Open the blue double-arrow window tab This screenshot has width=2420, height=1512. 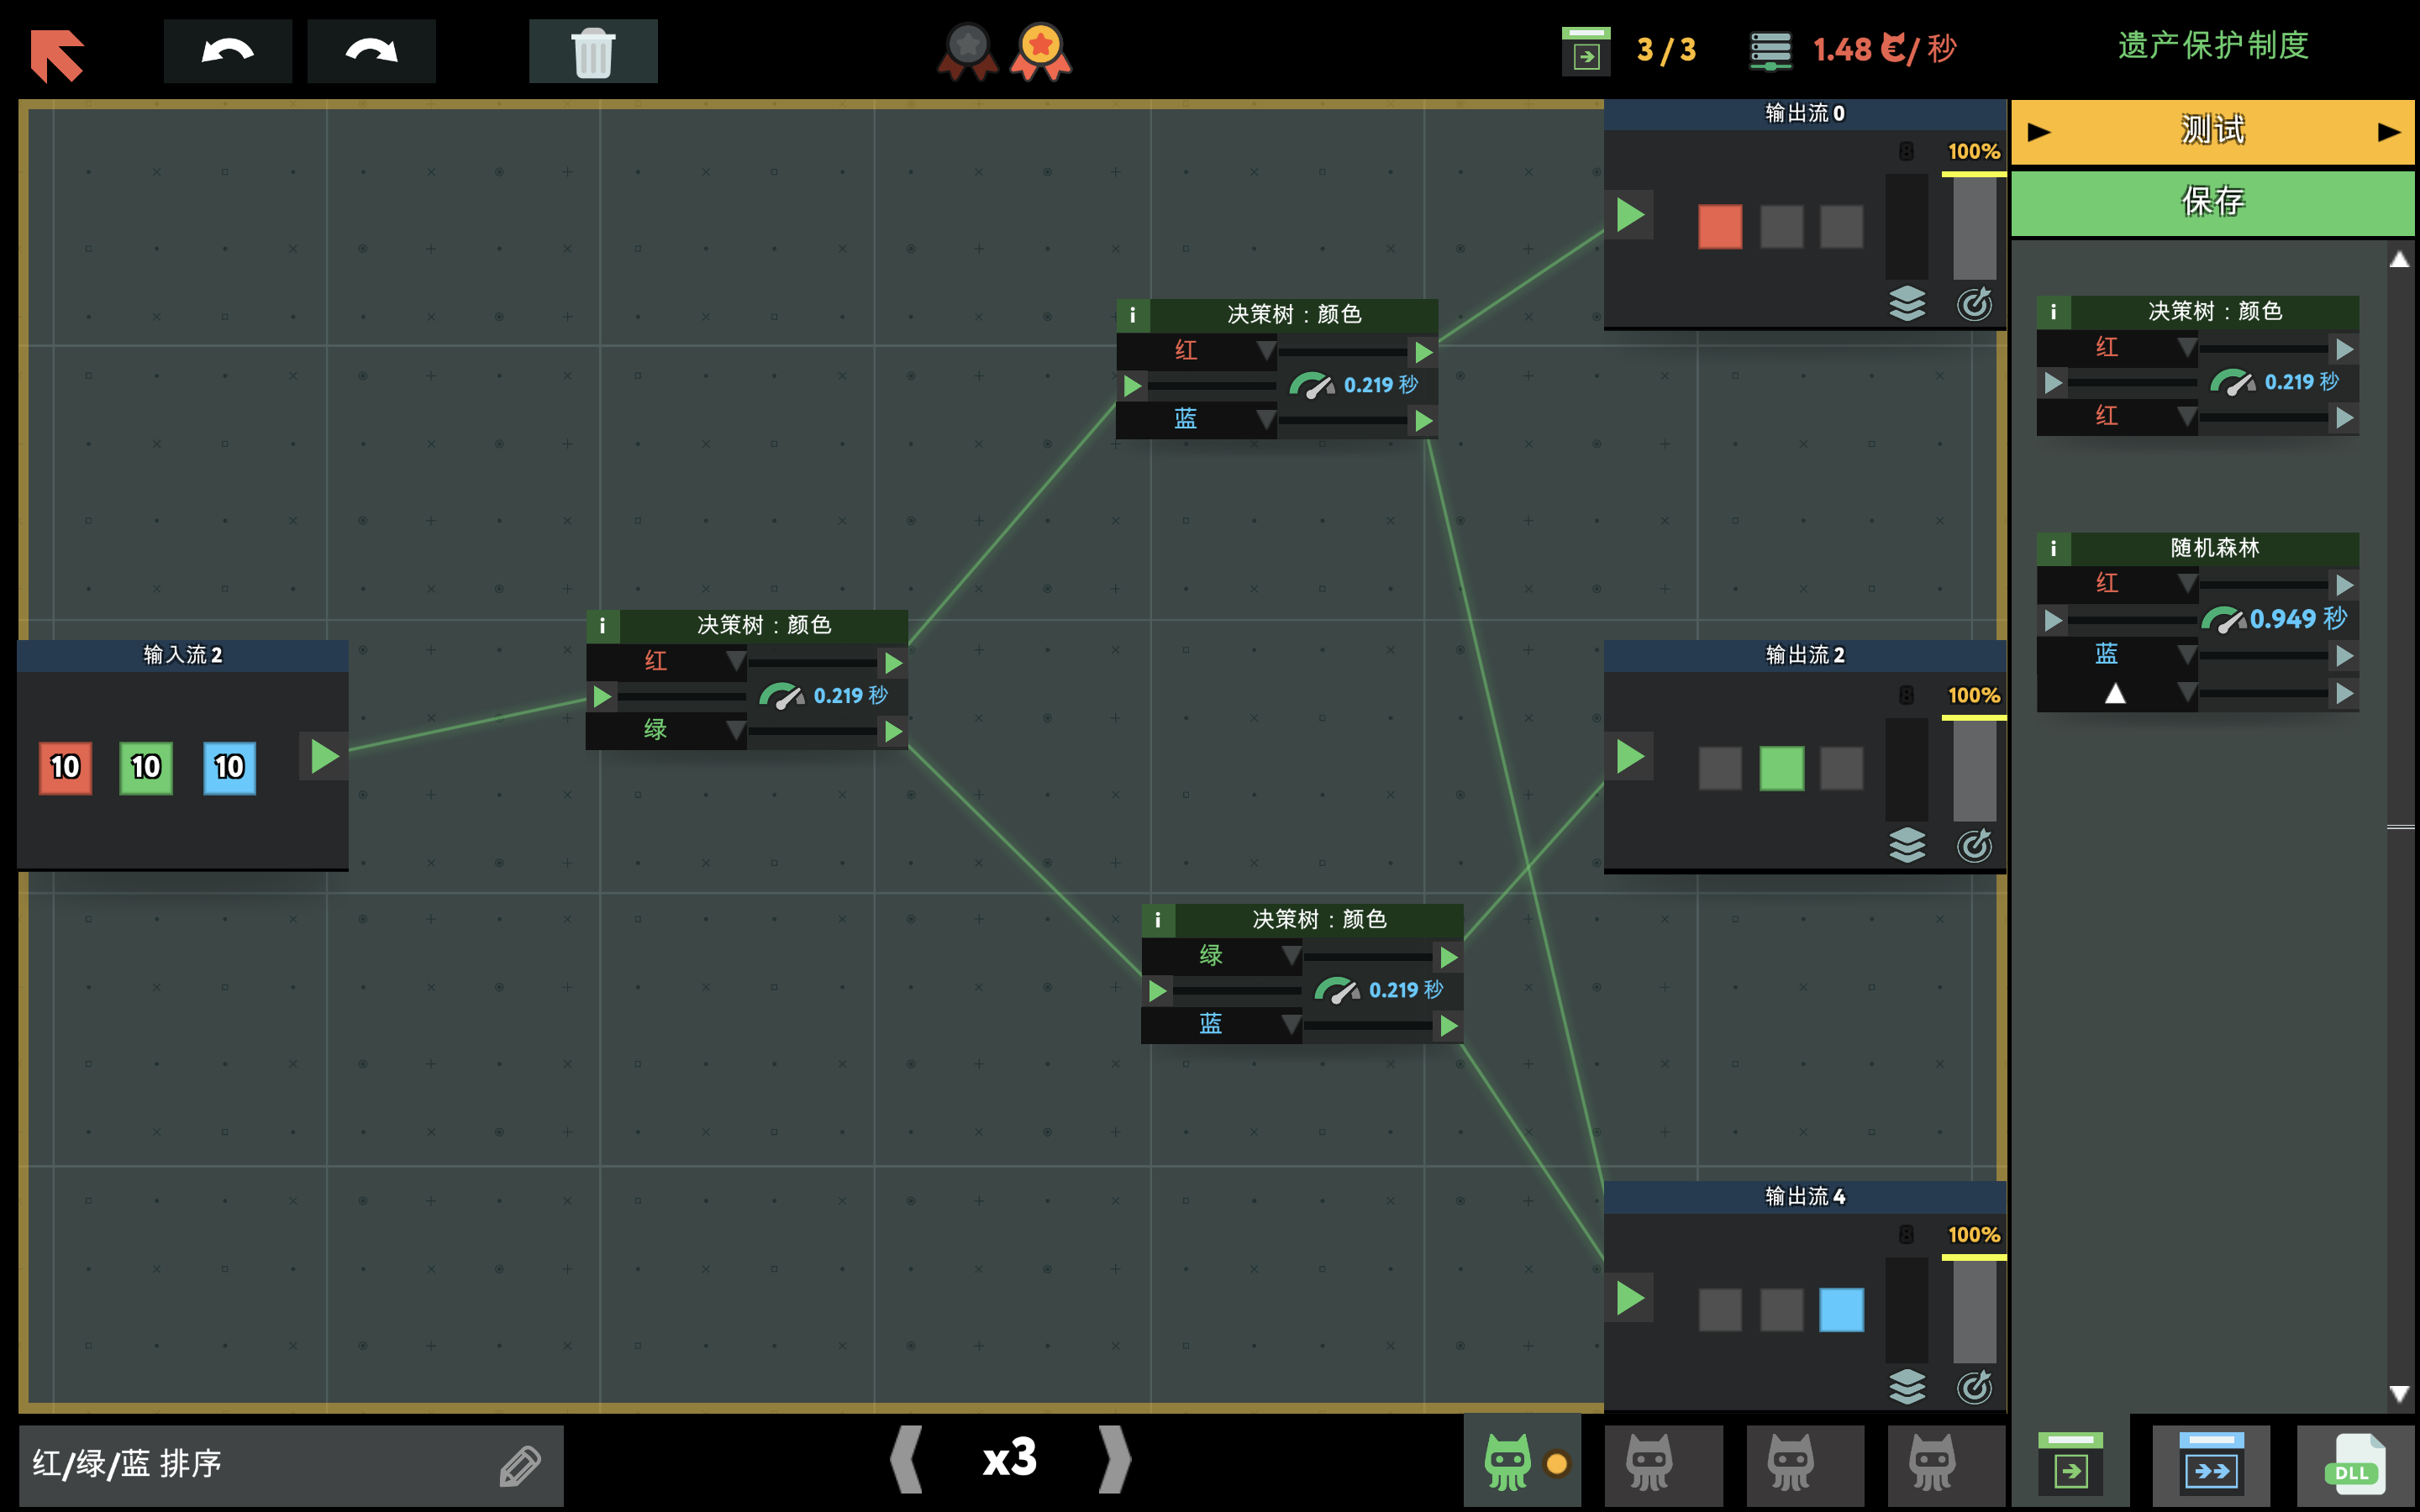(2211, 1466)
